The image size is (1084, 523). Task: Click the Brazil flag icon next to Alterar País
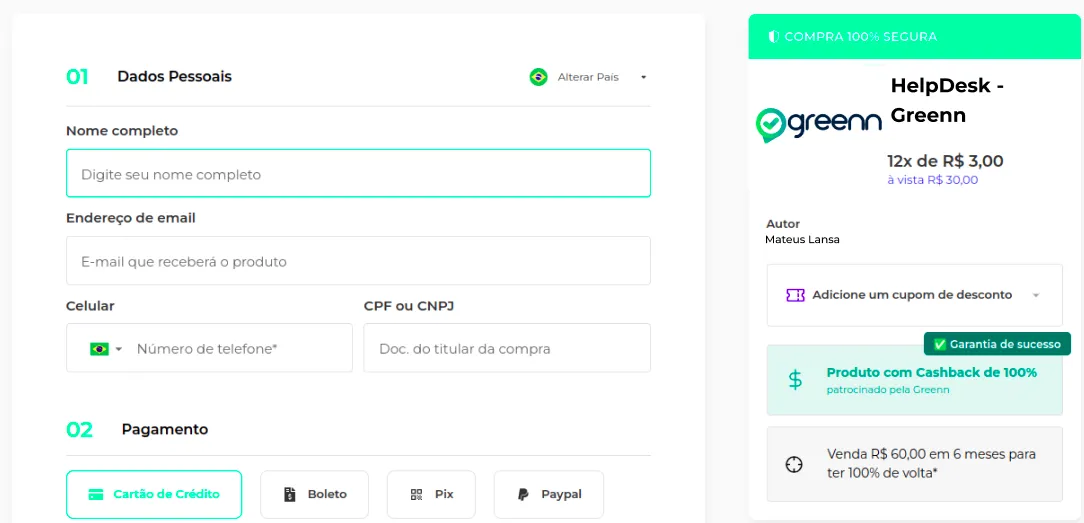pyautogui.click(x=539, y=77)
